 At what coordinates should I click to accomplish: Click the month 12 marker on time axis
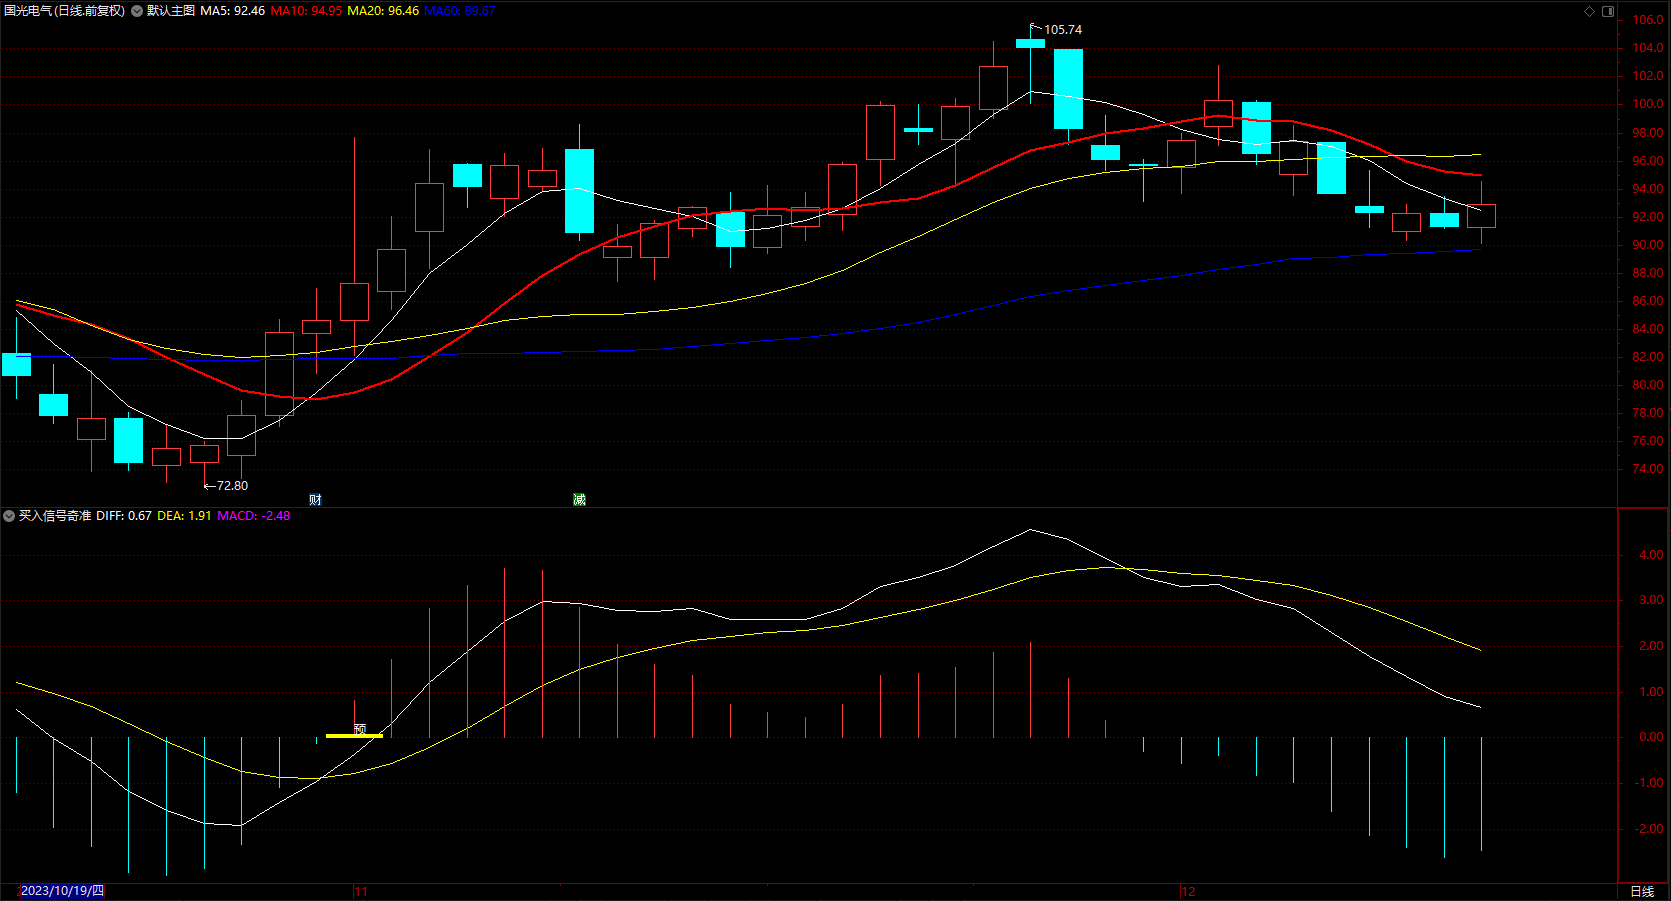1188,891
